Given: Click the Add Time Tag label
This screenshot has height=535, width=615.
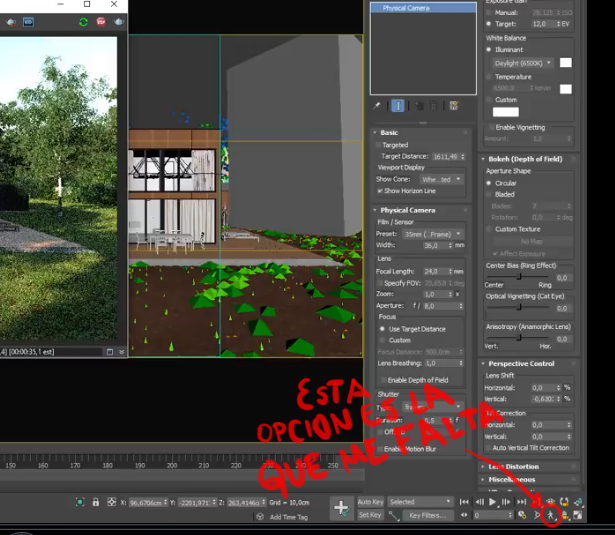Looking at the screenshot, I should (x=289, y=517).
